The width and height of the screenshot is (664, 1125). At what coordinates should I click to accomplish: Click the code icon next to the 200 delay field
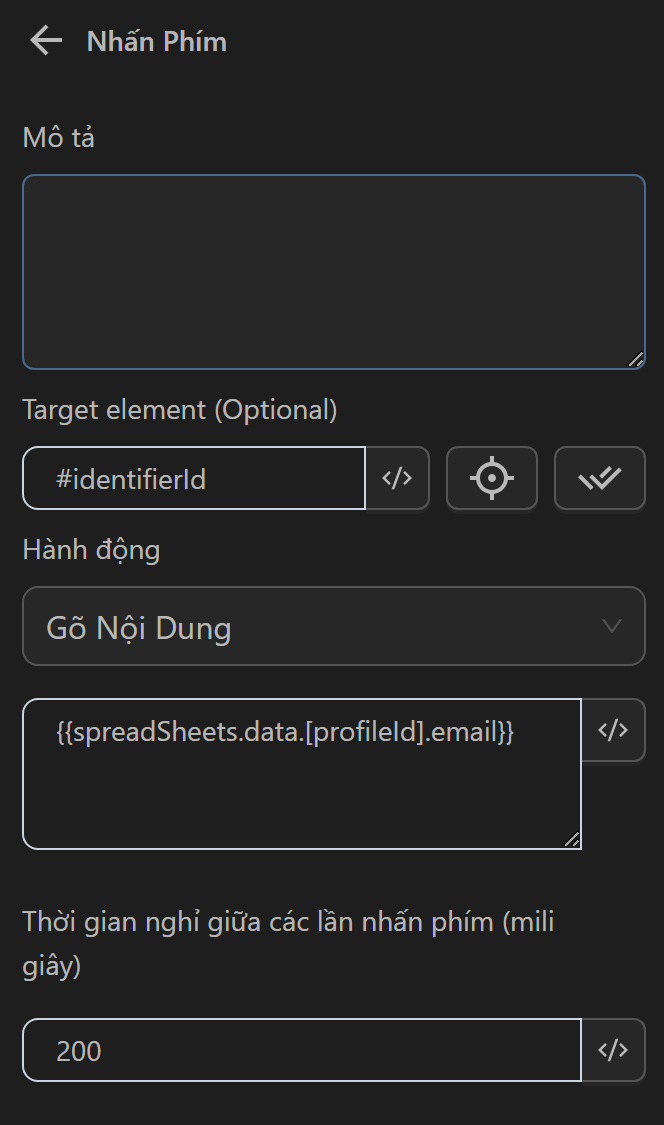point(613,1050)
